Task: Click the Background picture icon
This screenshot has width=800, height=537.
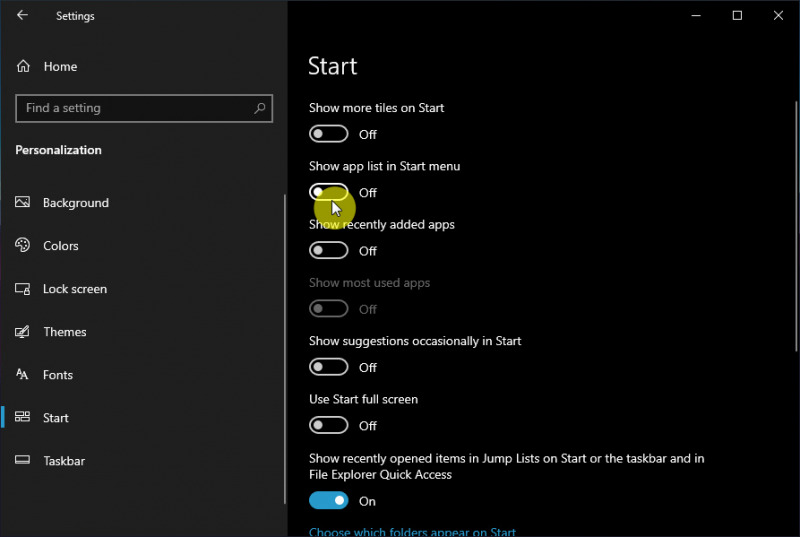Action: coord(22,202)
